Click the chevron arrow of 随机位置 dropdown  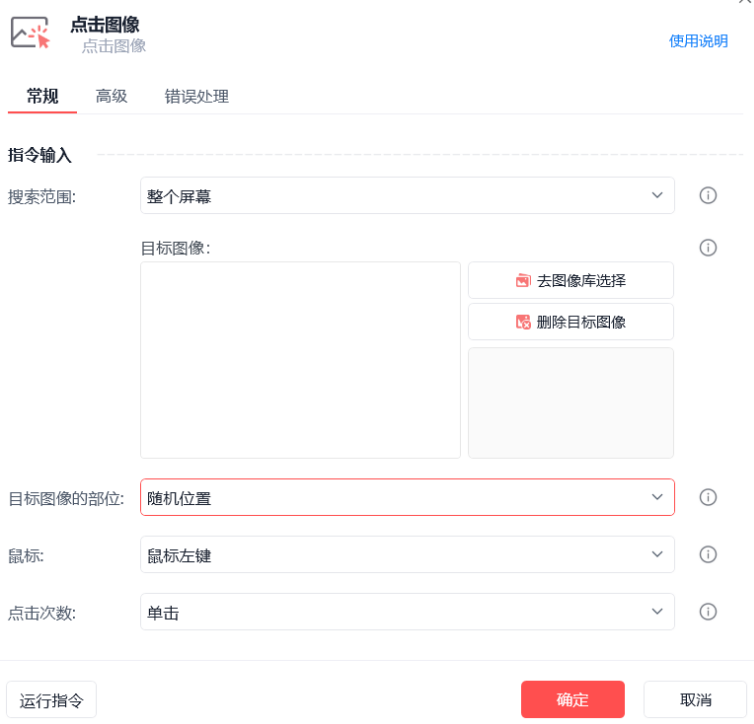(657, 497)
